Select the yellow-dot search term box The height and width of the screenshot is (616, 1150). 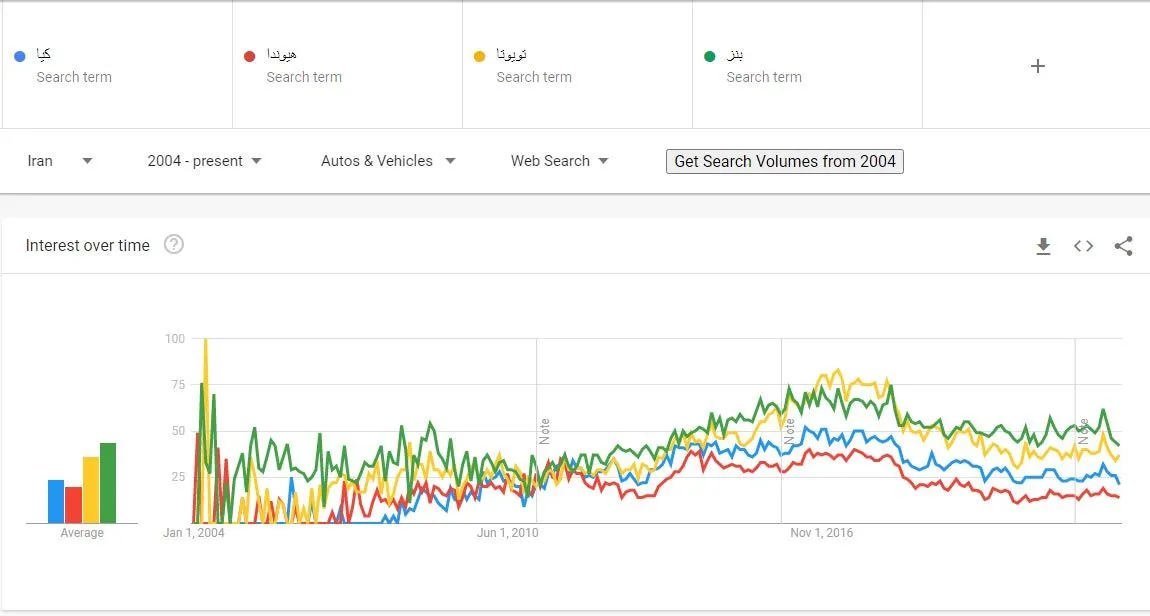click(577, 65)
